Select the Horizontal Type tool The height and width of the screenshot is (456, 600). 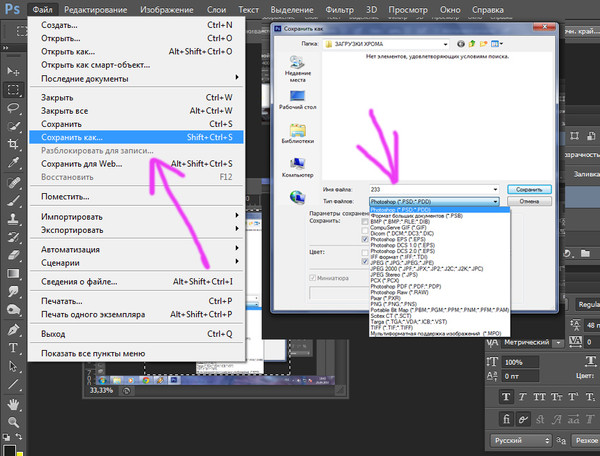[13, 347]
